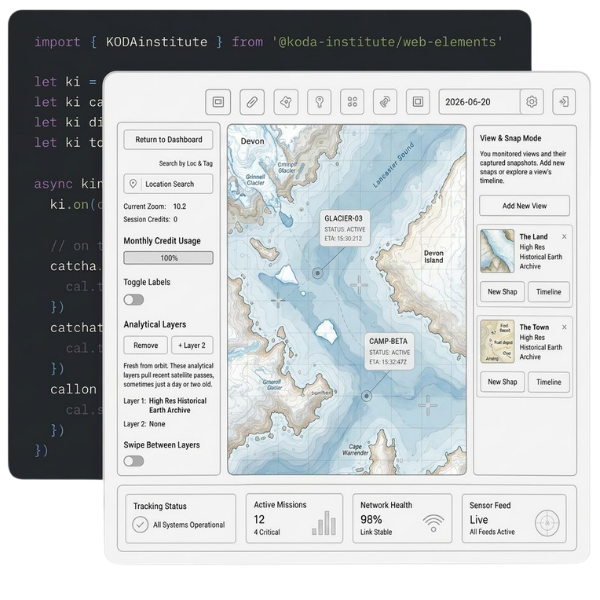Click 'Lancaster Sound' map label
Image resolution: width=600 pixels, height=600 pixels.
393,165
